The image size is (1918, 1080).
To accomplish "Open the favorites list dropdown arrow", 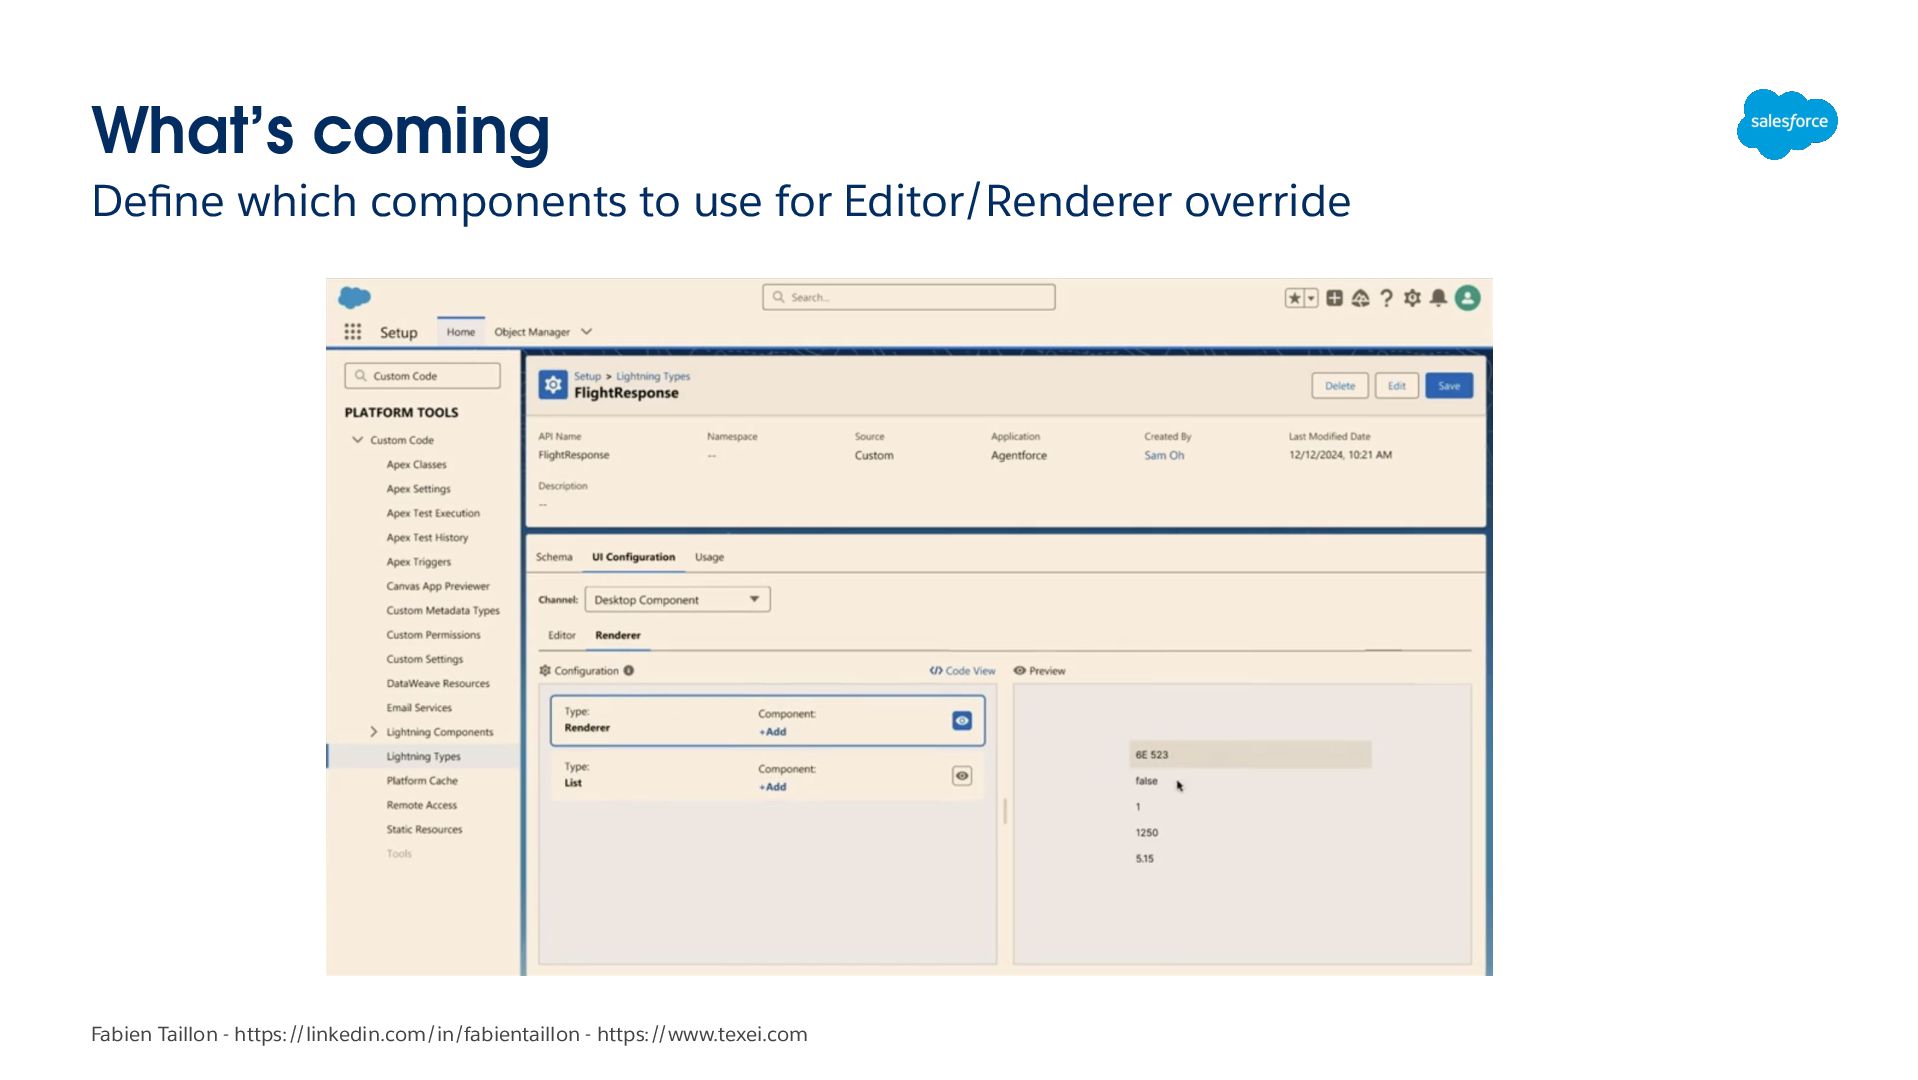I will [x=1311, y=298].
